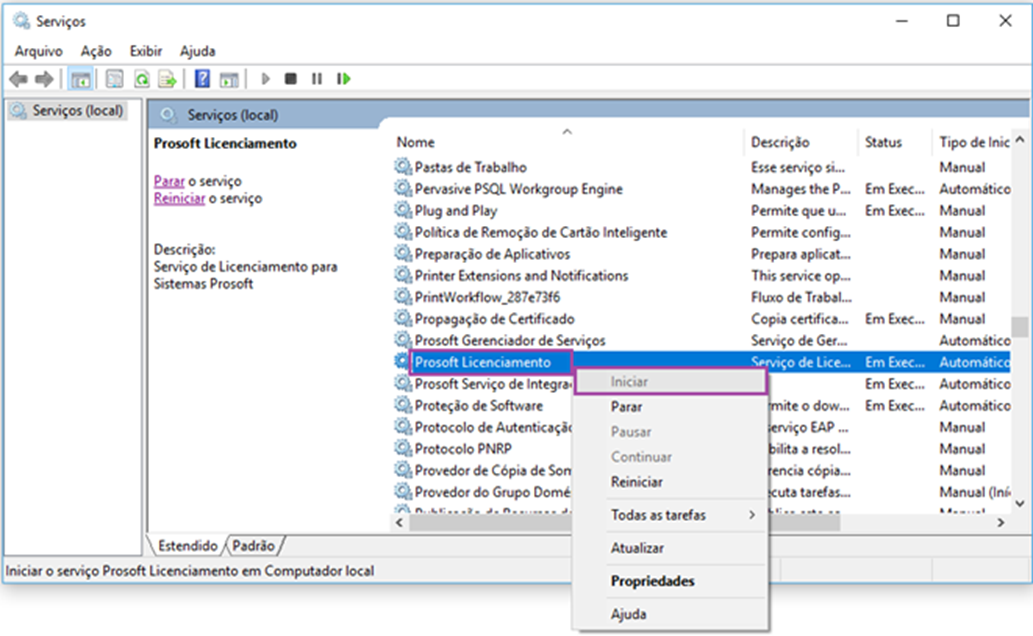The height and width of the screenshot is (636, 1033).
Task: Click the Back arrow toolbar icon
Action: point(18,80)
